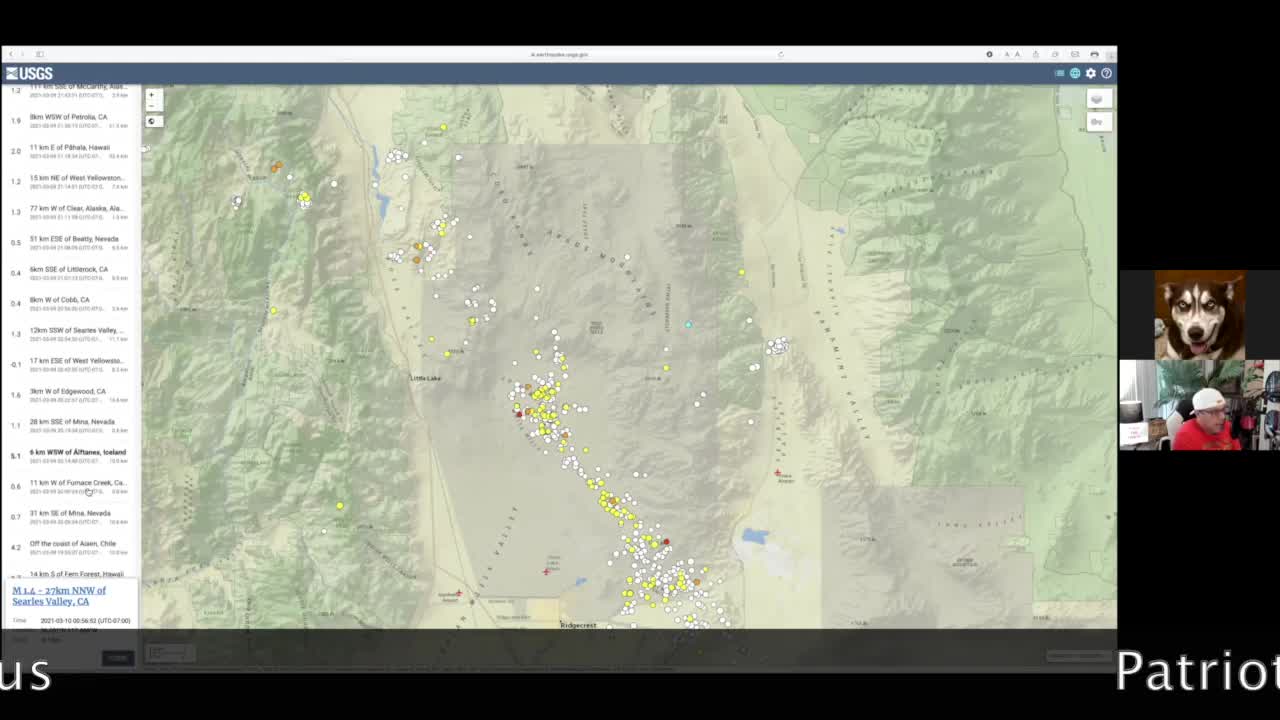This screenshot has width=1280, height=720.
Task: Open the map legend key button
Action: [1097, 122]
